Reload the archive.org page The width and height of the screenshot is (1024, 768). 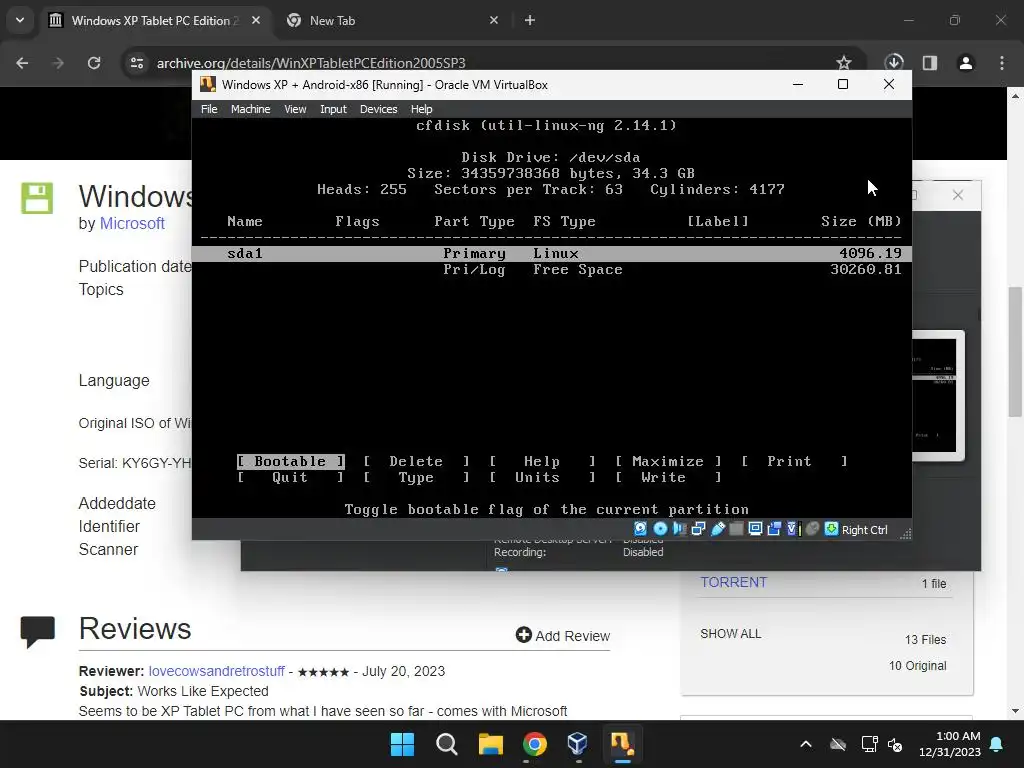click(x=94, y=63)
